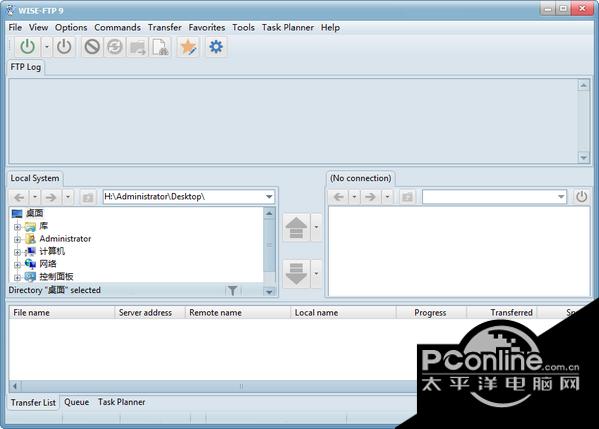Open dropdown arrow beside filter icon
Viewport: 599px width, 429px height.
[269, 291]
